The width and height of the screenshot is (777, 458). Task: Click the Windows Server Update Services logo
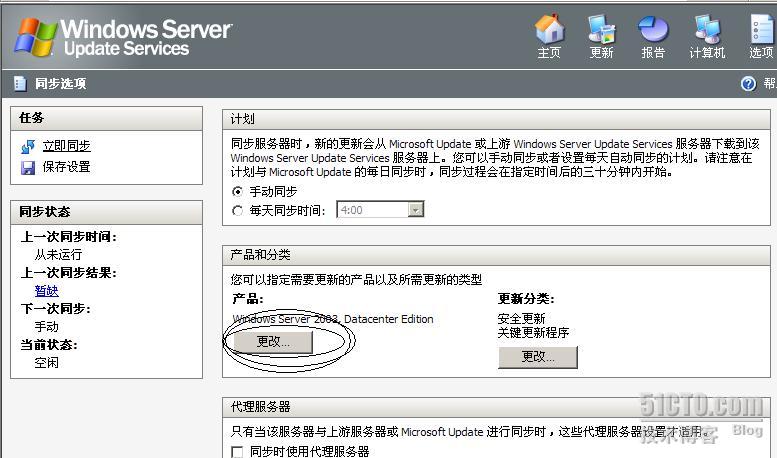coord(123,37)
